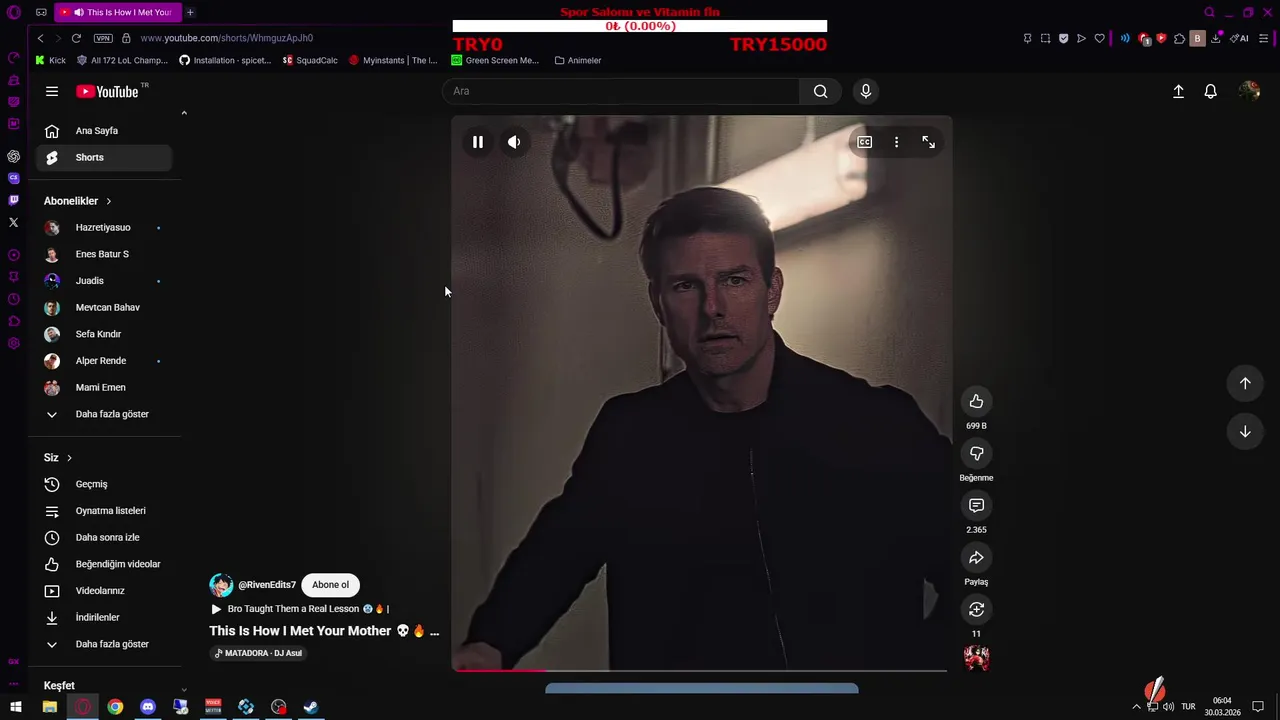Image resolution: width=1280 pixels, height=720 pixels.
Task: Open Mevtcan Bahav channel
Action: coord(104,308)
